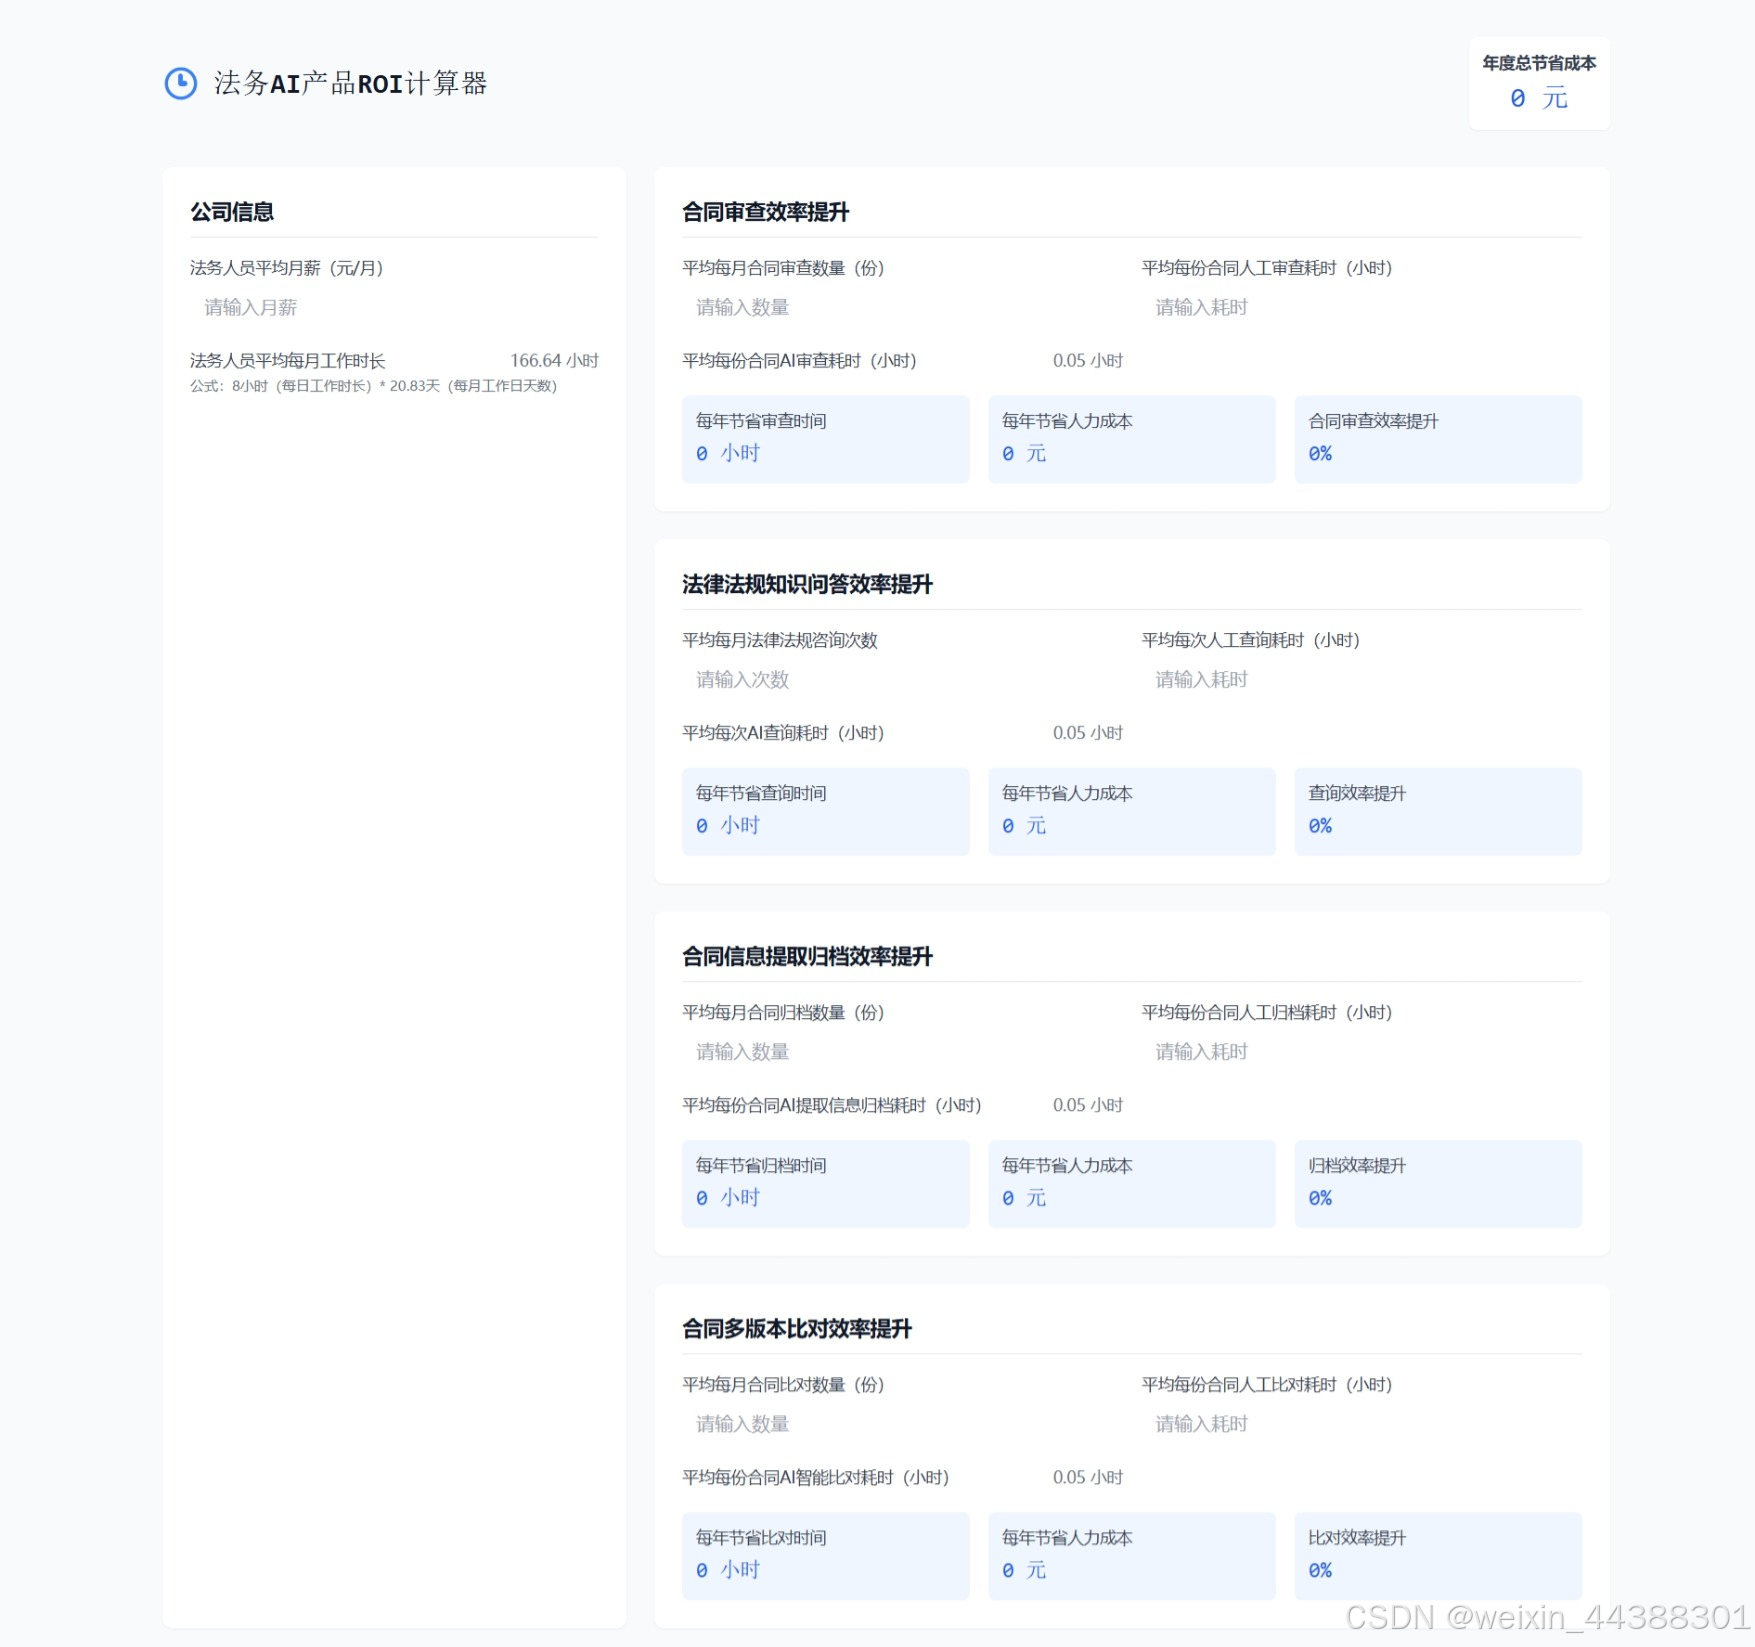This screenshot has width=1755, height=1647.
Task: Click the 法务AI产品ROI计算器 page title
Action: click(x=350, y=83)
